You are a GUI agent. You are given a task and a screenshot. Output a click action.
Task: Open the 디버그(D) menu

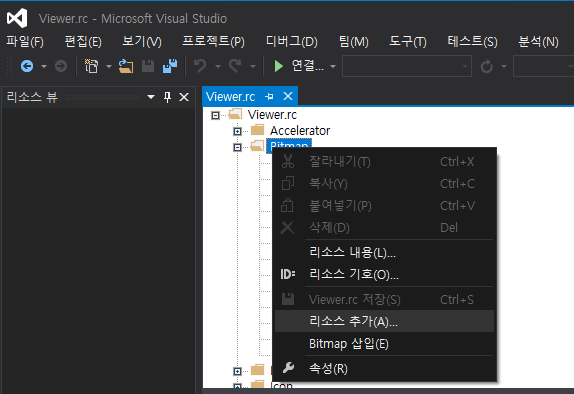291,41
